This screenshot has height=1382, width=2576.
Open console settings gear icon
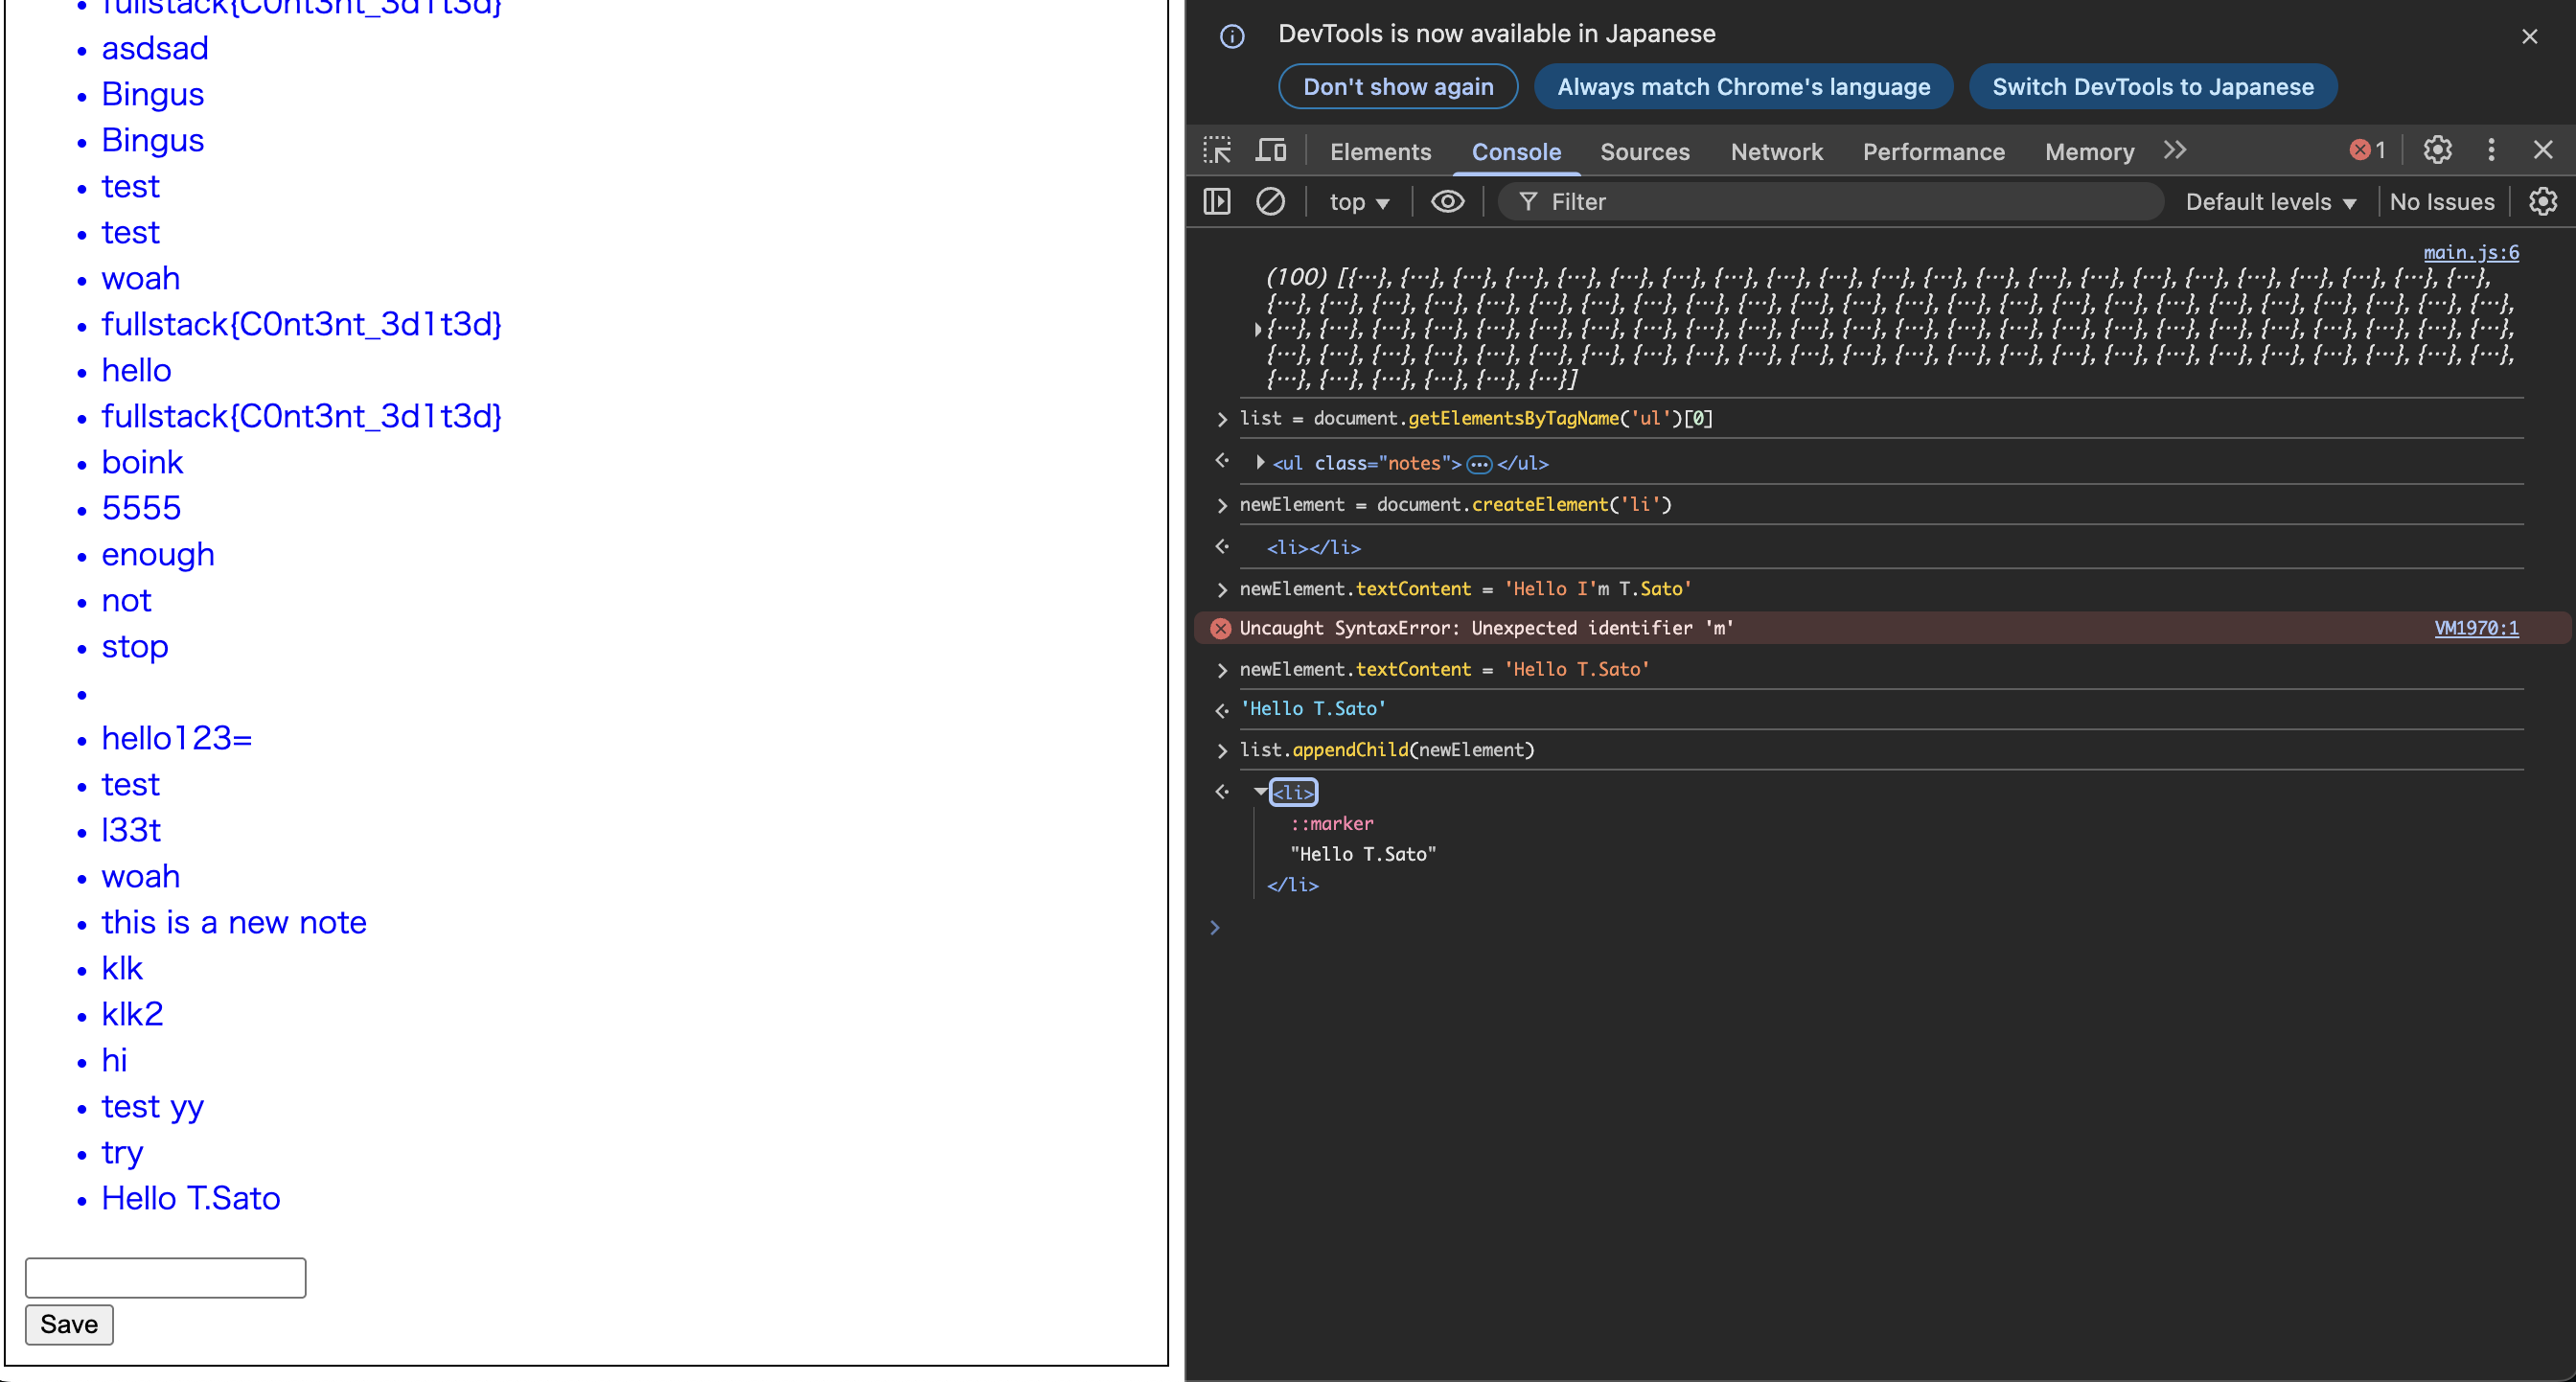point(2542,202)
